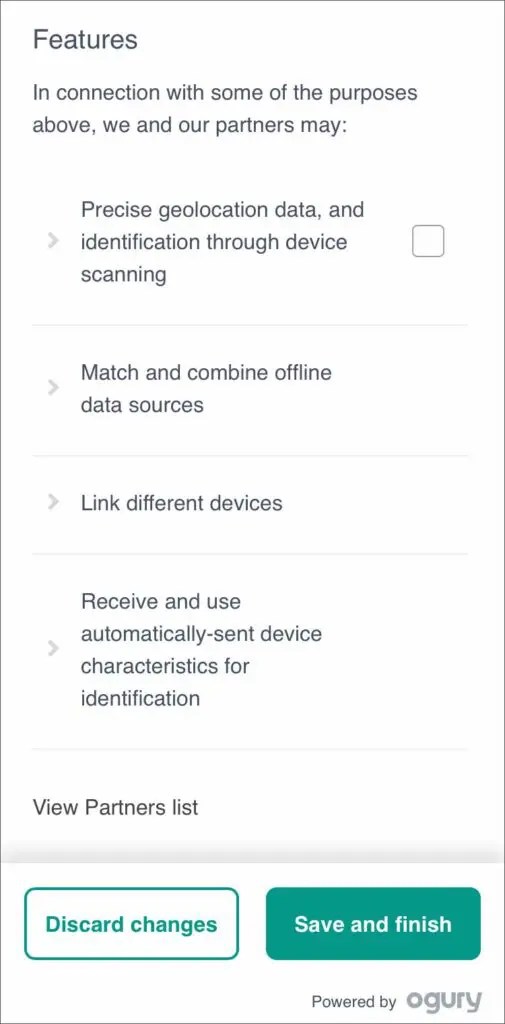Expand the Precise geolocation data chevron
This screenshot has height=1024, width=505.
click(54, 241)
